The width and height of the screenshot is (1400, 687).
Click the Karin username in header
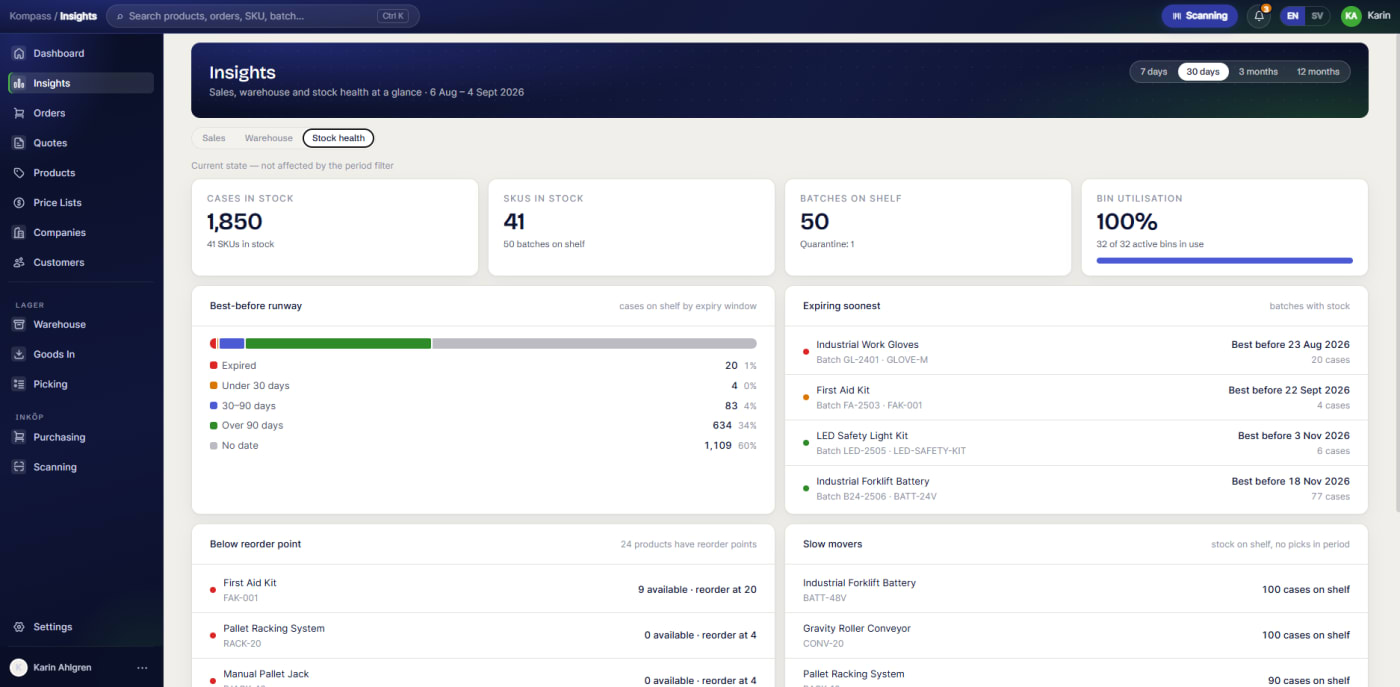1379,16
